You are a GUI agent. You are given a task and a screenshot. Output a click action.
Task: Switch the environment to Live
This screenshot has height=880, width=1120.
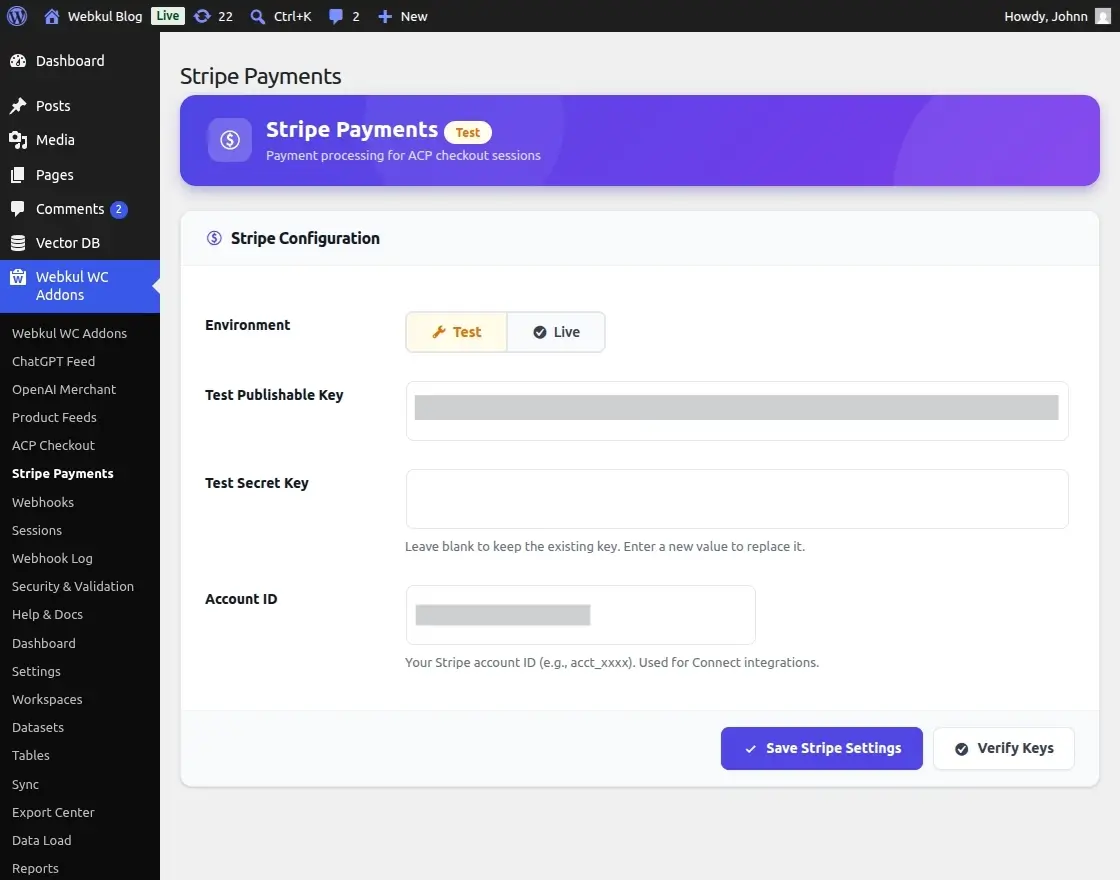point(556,332)
